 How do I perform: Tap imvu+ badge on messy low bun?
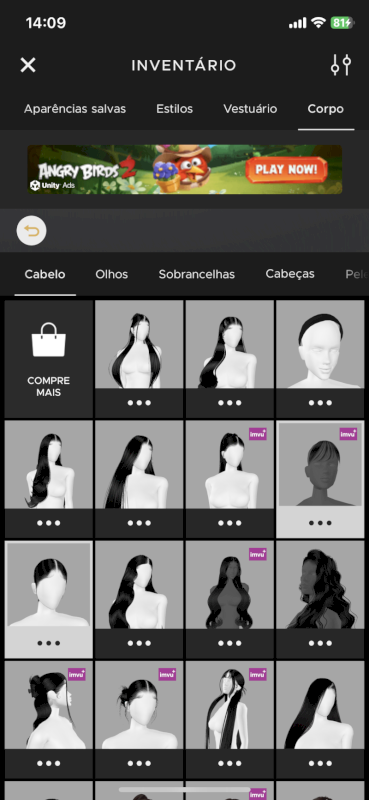(x=167, y=674)
